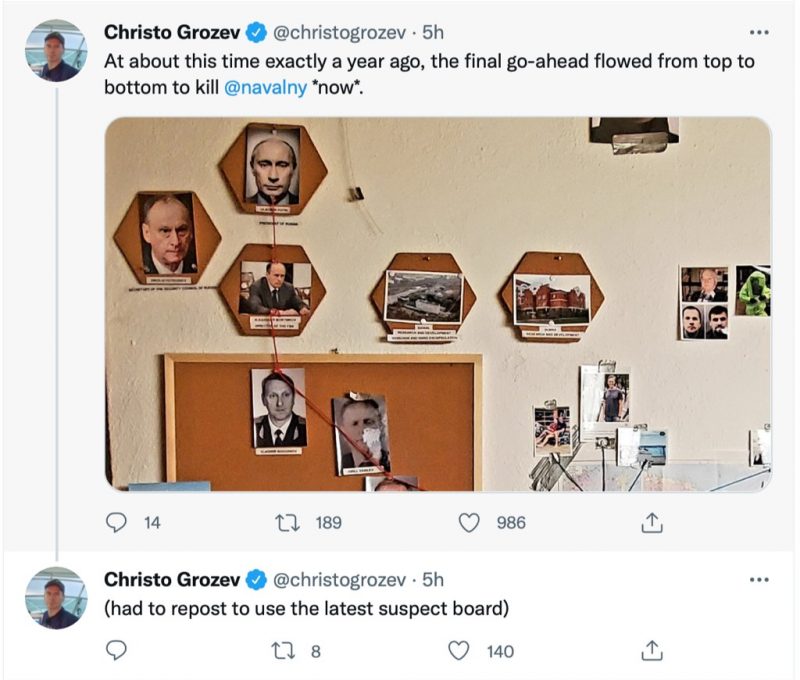The image size is (800, 680).
Task: Share the first tweet via share icon
Action: coord(651,522)
